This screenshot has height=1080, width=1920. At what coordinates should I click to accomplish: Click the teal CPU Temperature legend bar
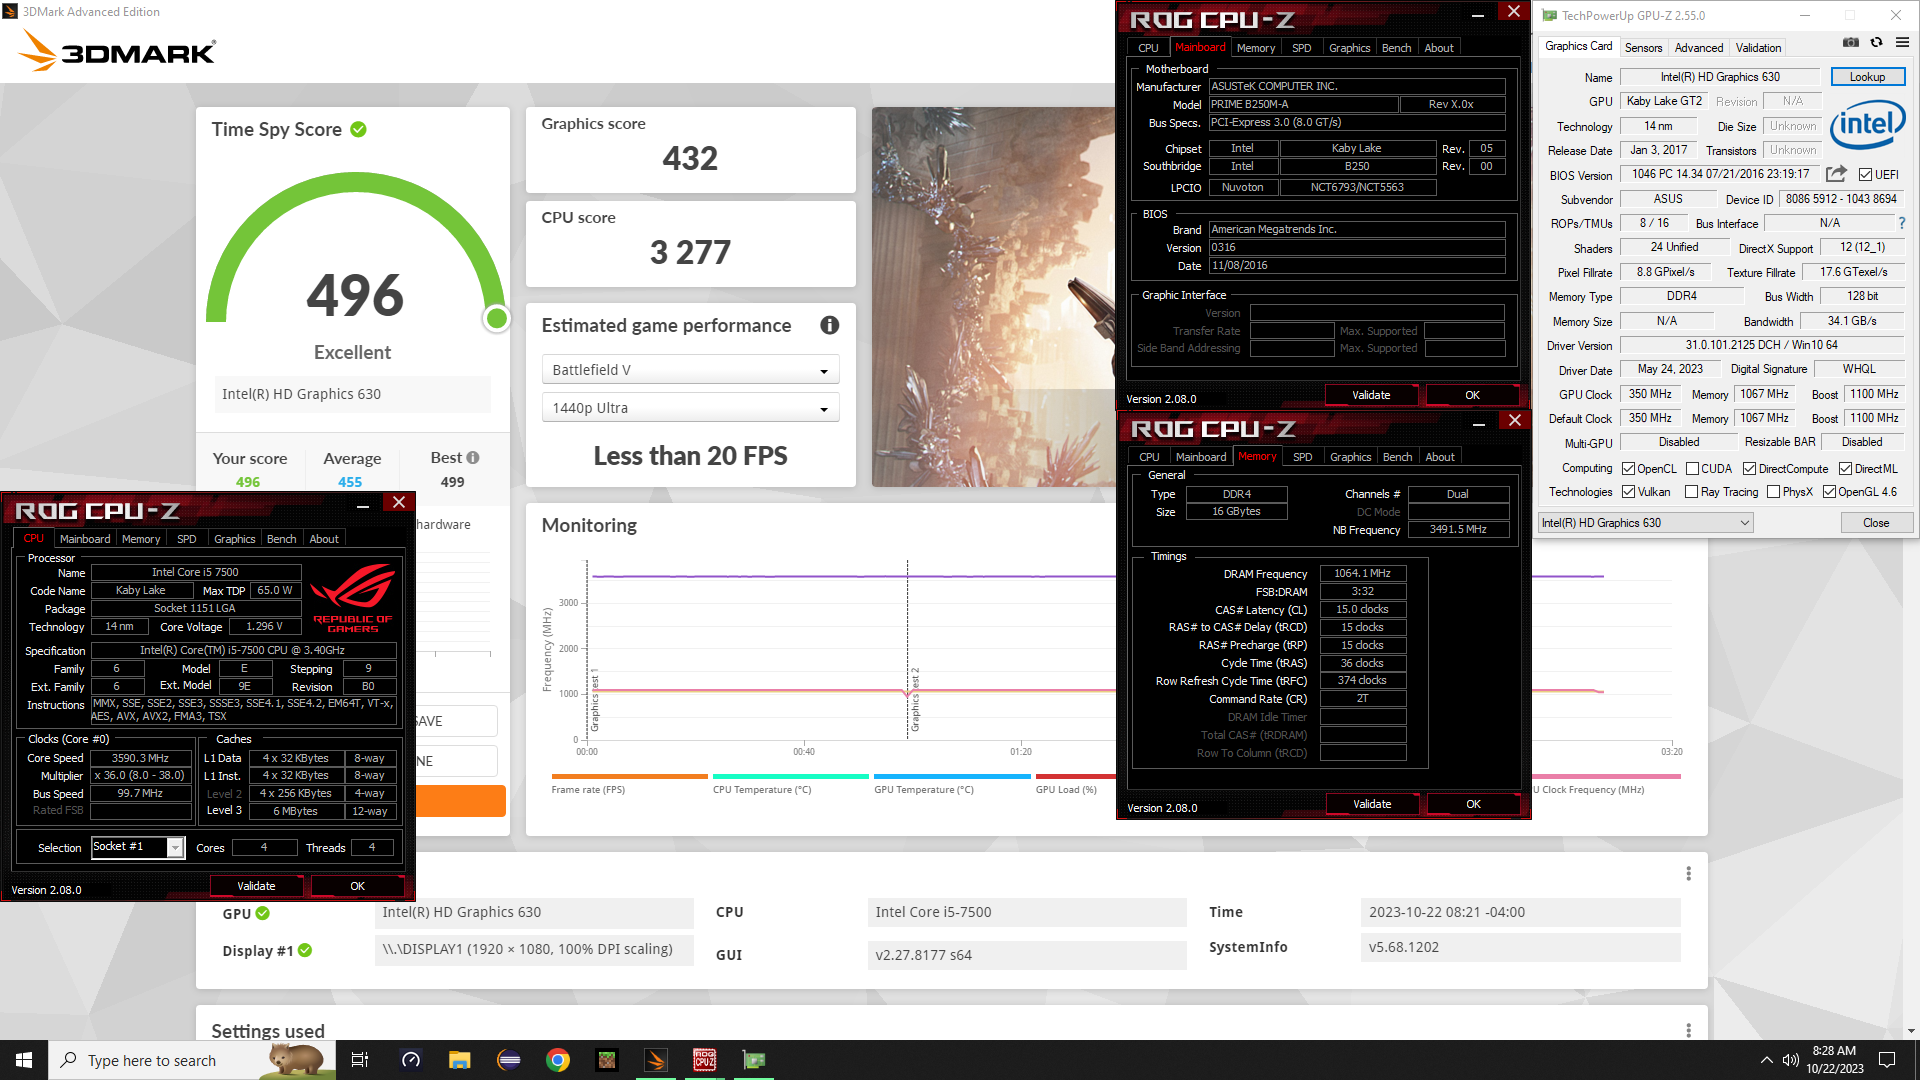point(791,776)
